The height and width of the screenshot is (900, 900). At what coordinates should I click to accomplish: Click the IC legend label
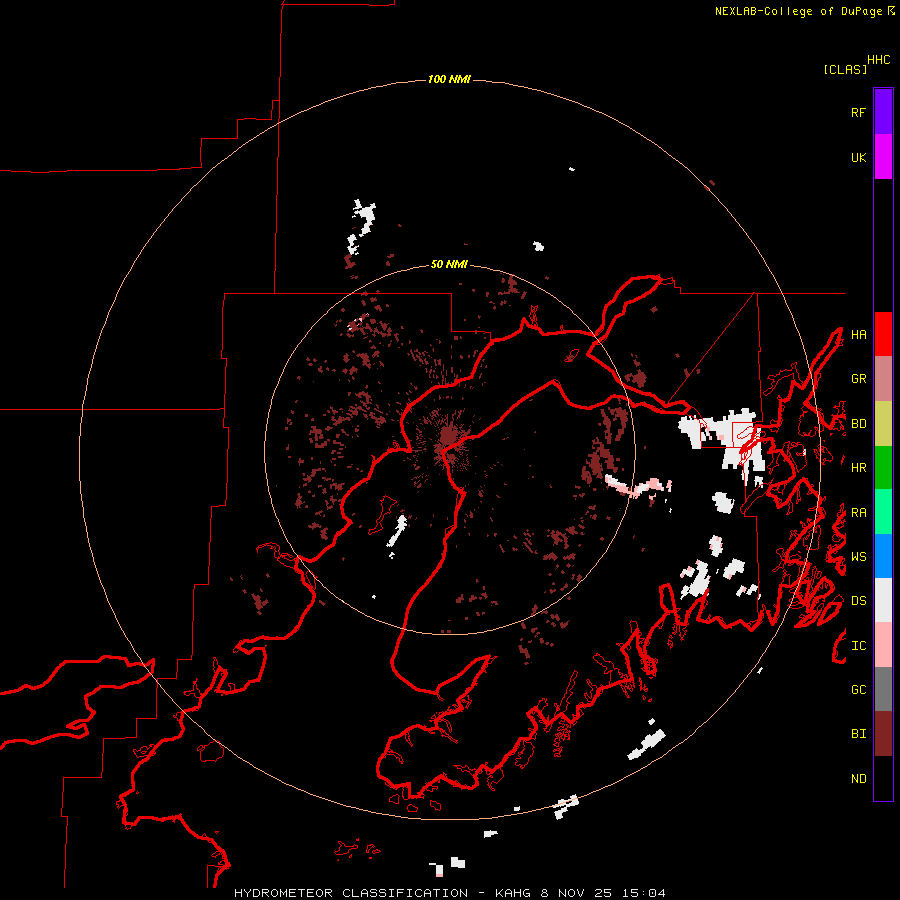(858, 646)
